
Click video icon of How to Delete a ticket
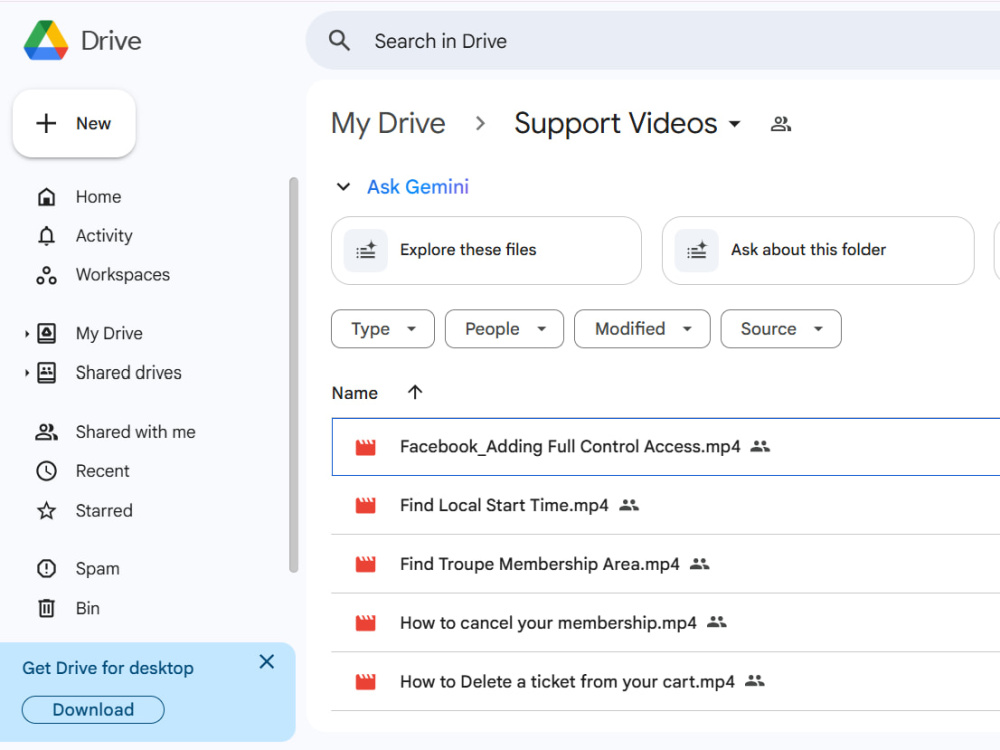click(365, 682)
